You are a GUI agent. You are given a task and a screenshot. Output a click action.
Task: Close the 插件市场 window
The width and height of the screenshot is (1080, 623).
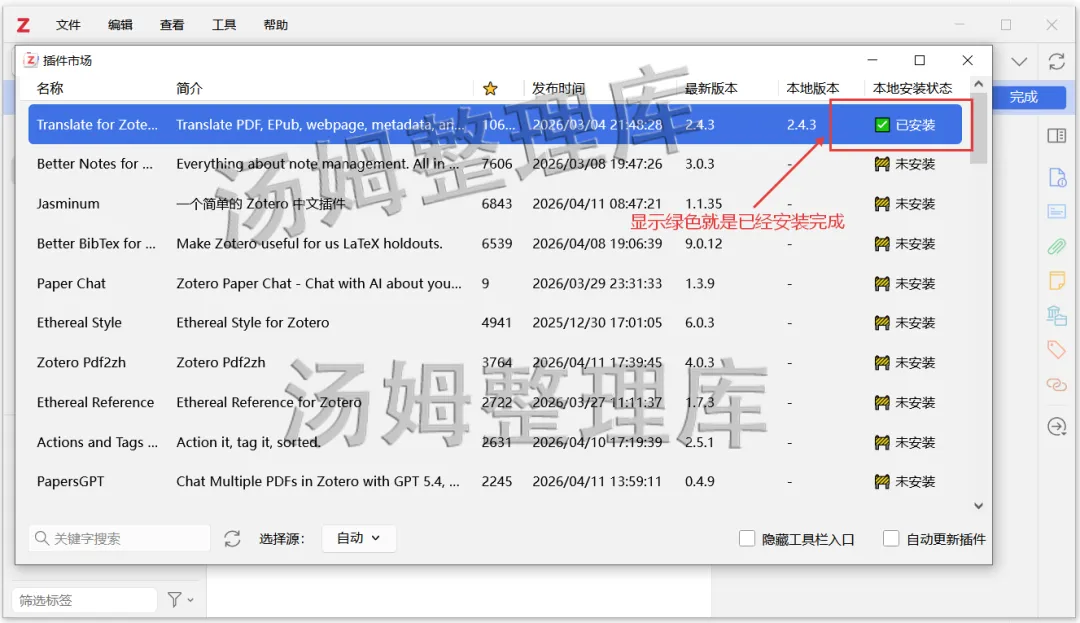click(x=968, y=61)
